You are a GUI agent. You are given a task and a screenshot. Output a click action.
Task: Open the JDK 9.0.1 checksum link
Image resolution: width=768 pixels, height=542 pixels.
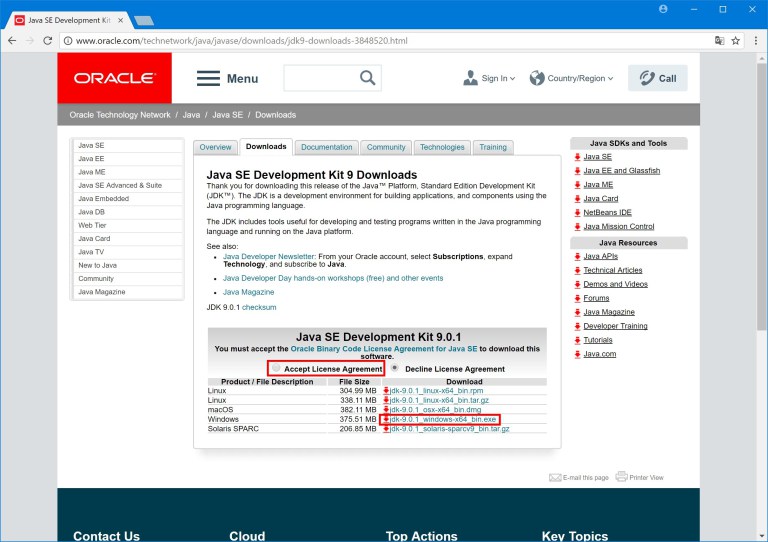(x=259, y=307)
